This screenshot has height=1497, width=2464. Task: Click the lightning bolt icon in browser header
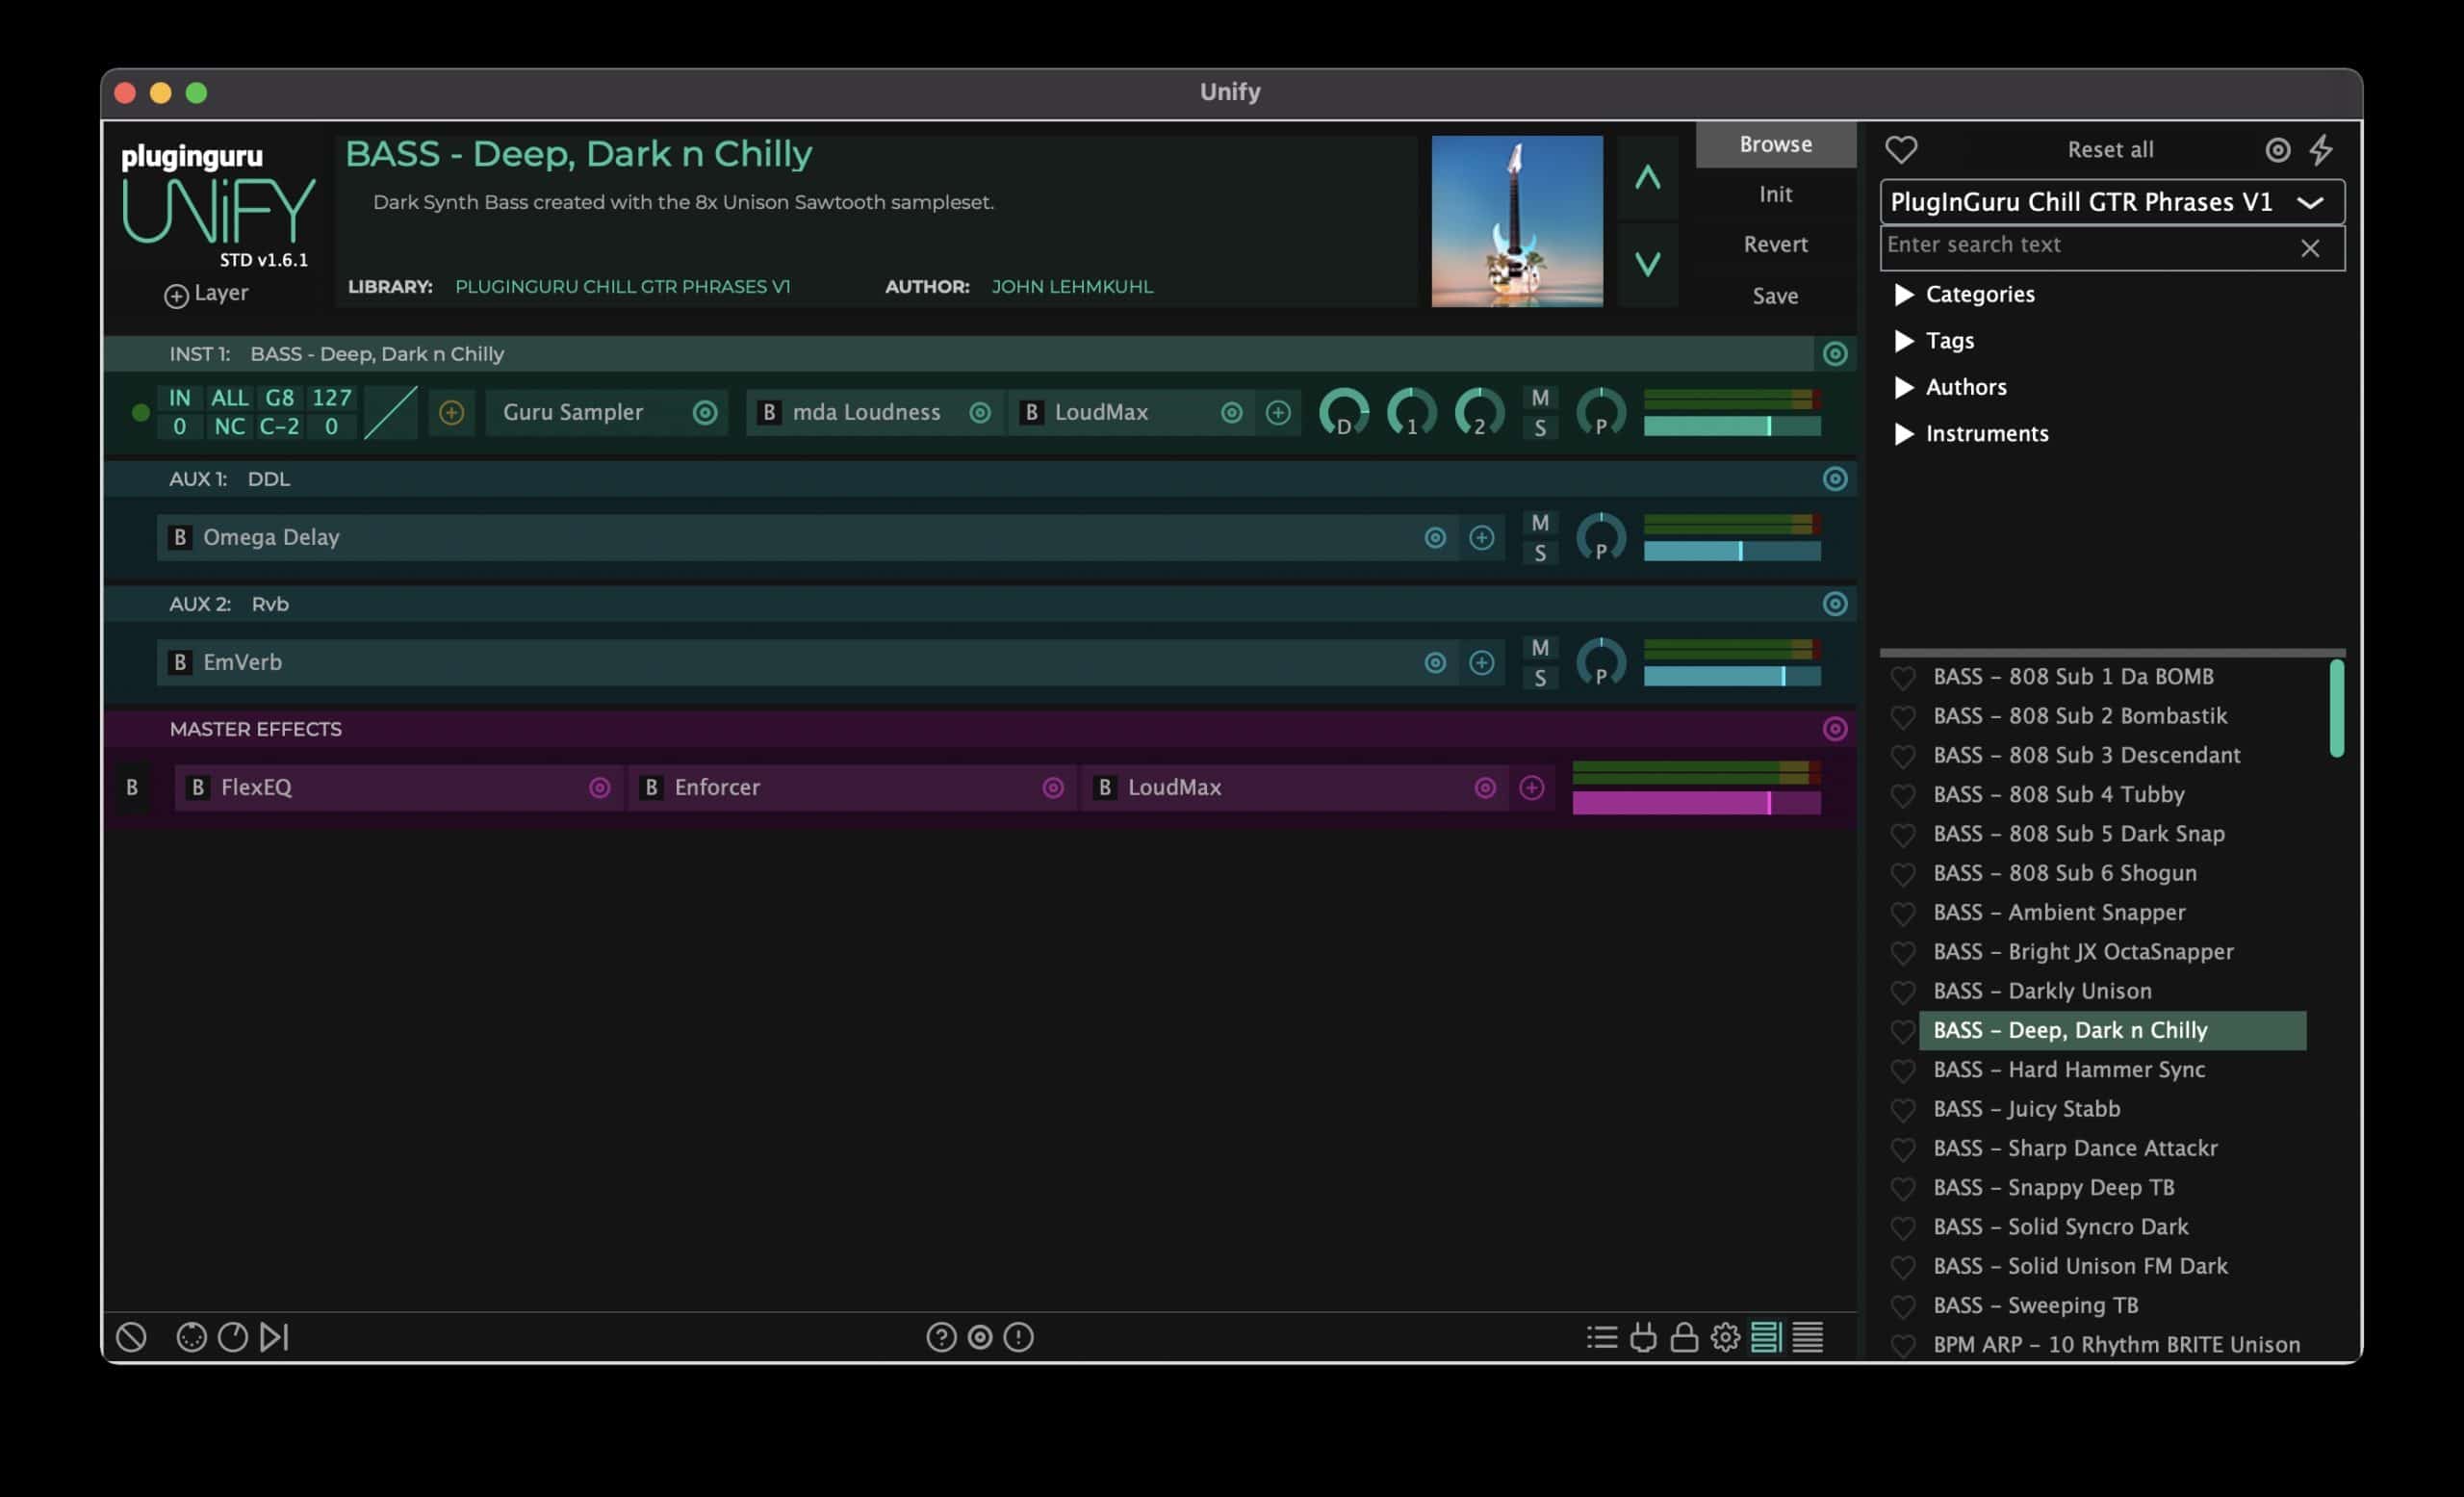(x=2321, y=150)
